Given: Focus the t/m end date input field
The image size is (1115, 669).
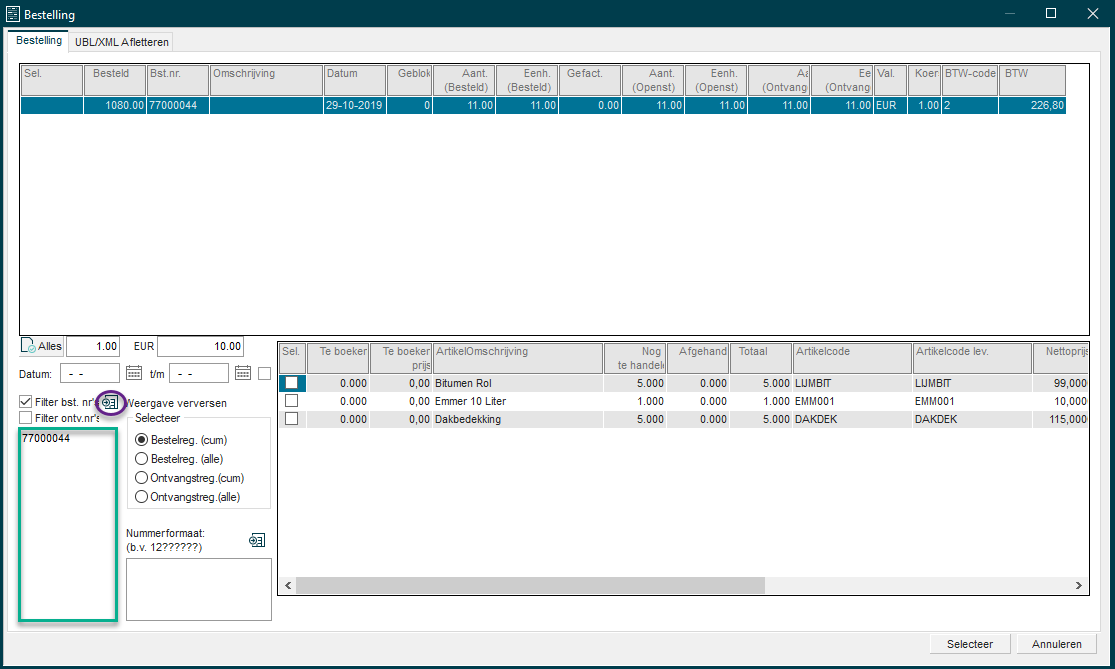Looking at the screenshot, I should (199, 373).
